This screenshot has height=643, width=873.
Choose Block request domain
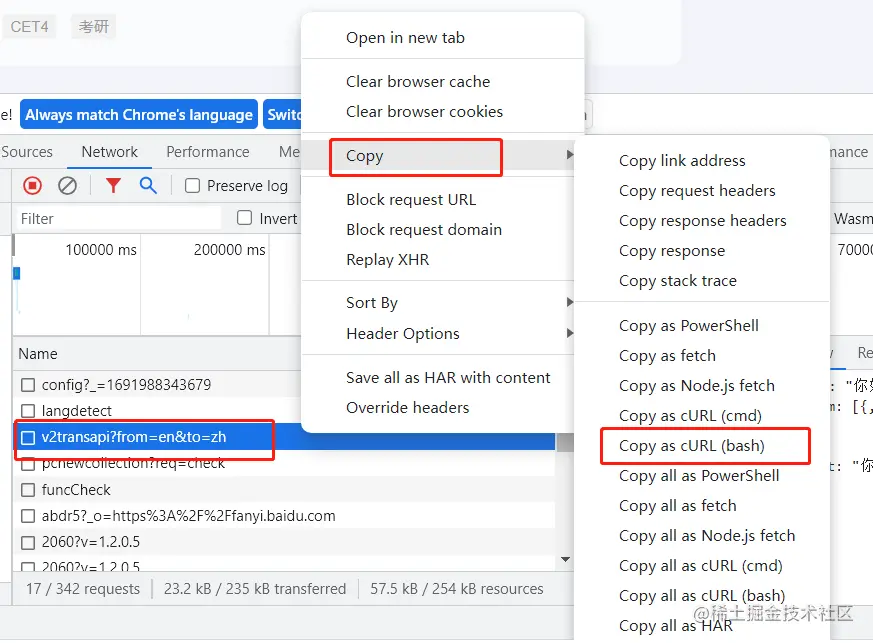424,229
